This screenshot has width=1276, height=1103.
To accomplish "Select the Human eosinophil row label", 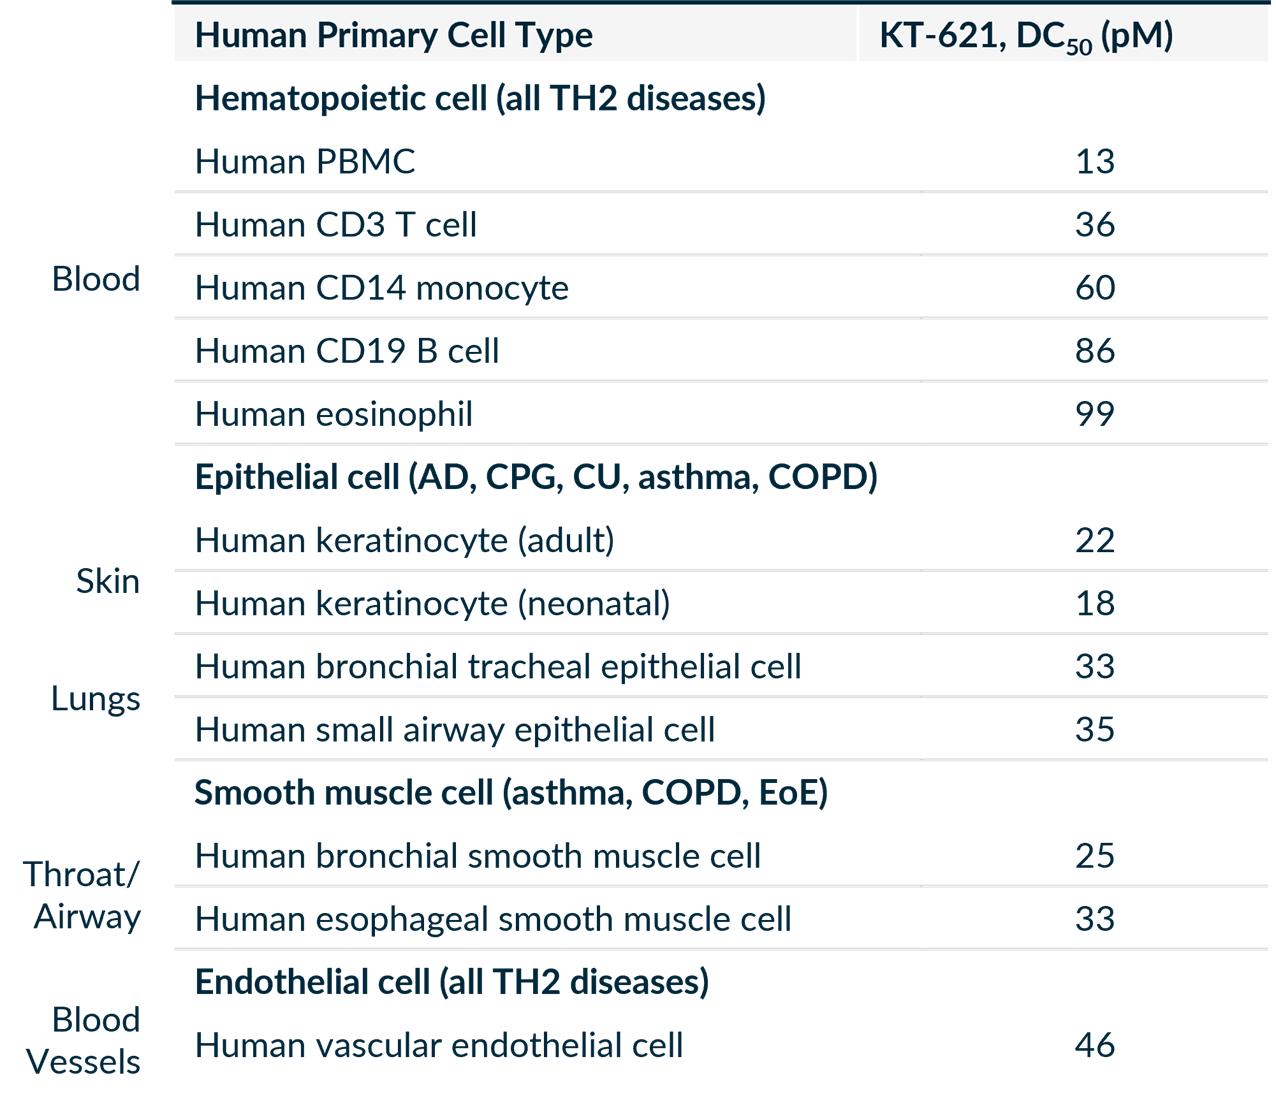I will (334, 414).
